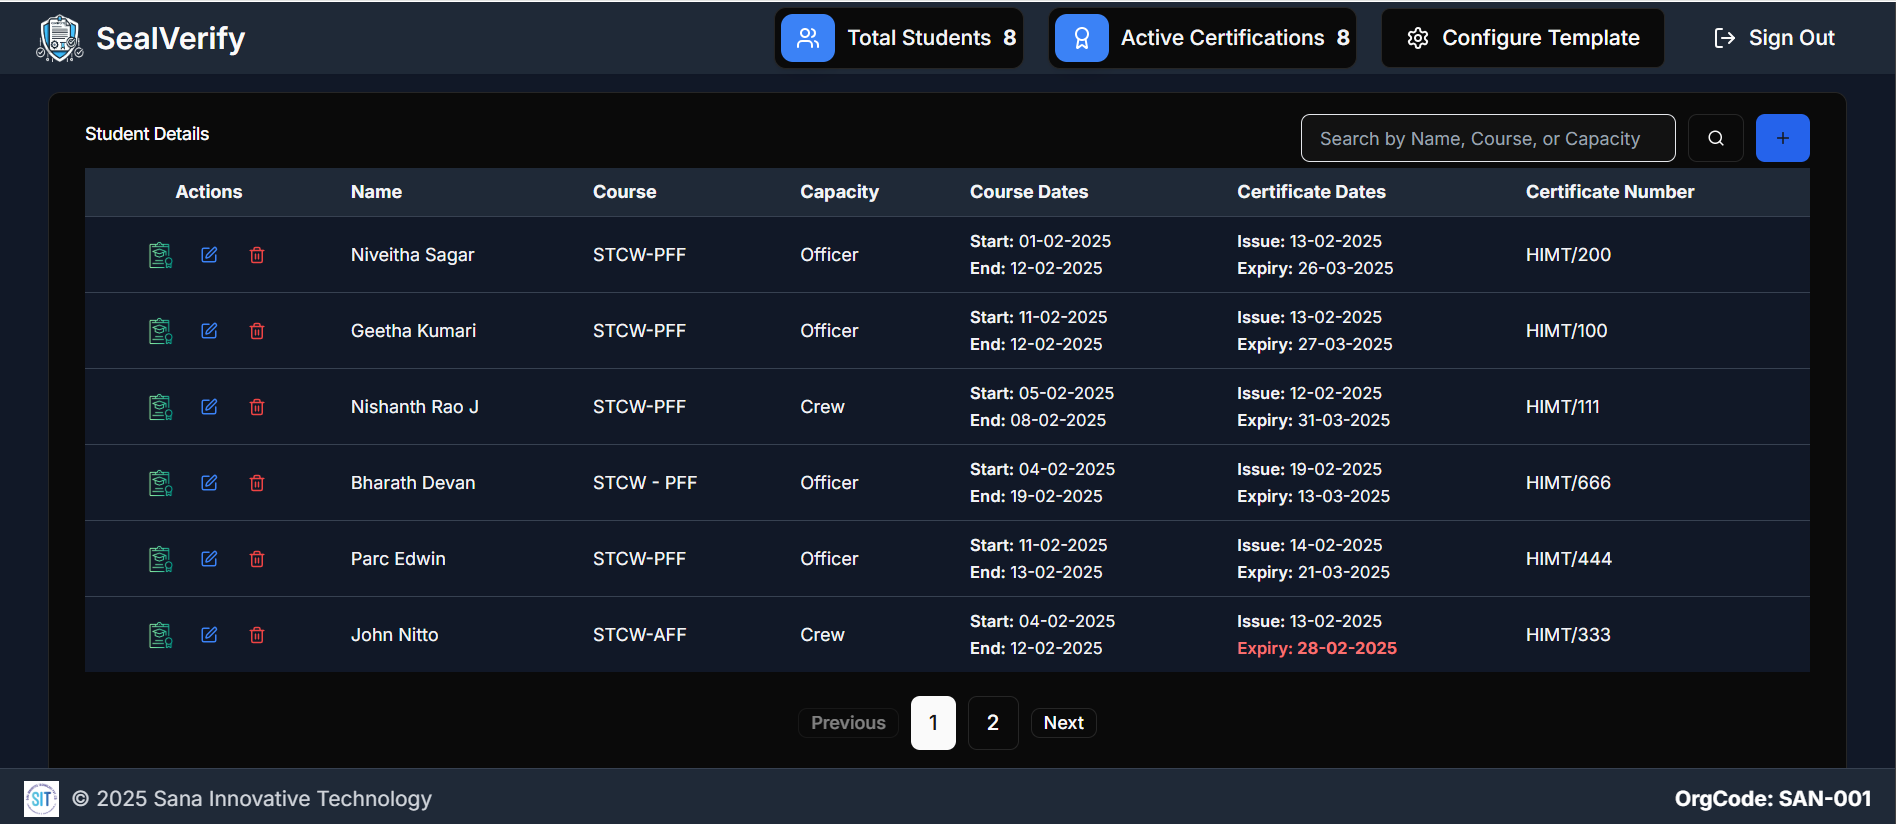Image resolution: width=1896 pixels, height=824 pixels.
Task: Sign Out of the application
Action: coord(1774,38)
